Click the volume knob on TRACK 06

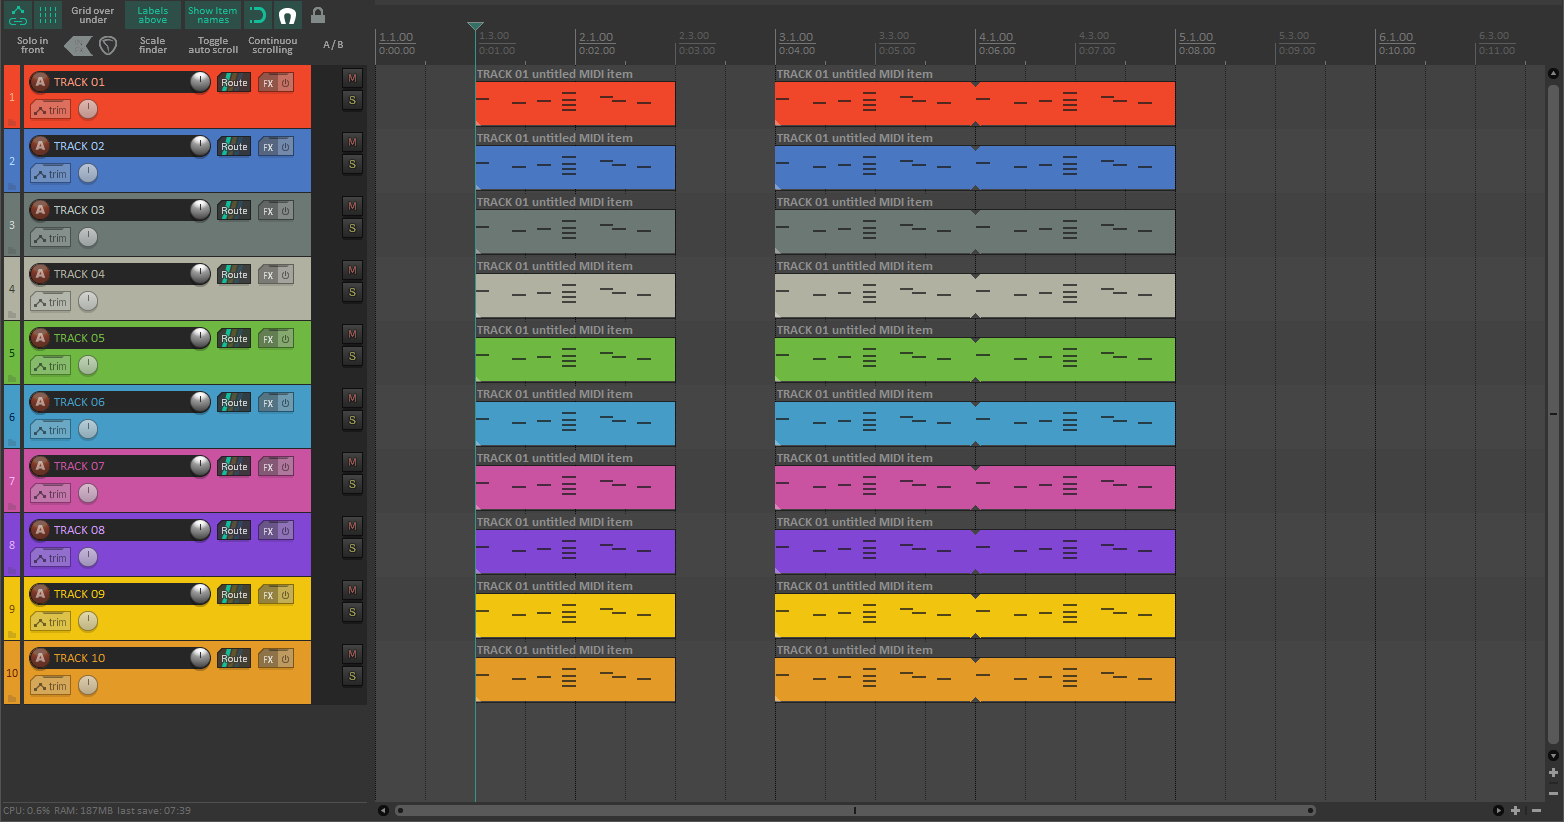click(200, 402)
